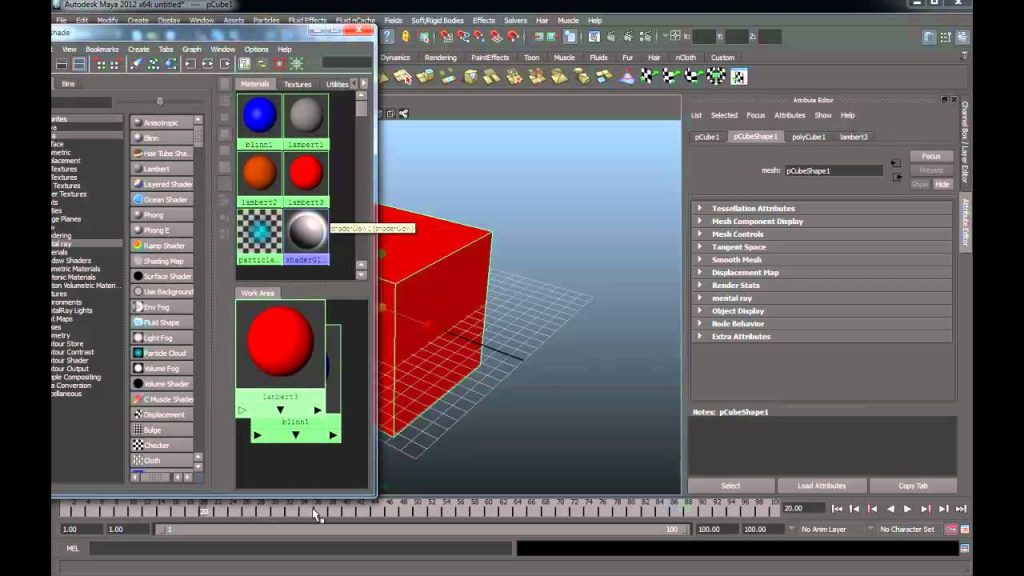Click the MEL command input field
Viewport: 1024px width, 576px height.
click(300, 549)
